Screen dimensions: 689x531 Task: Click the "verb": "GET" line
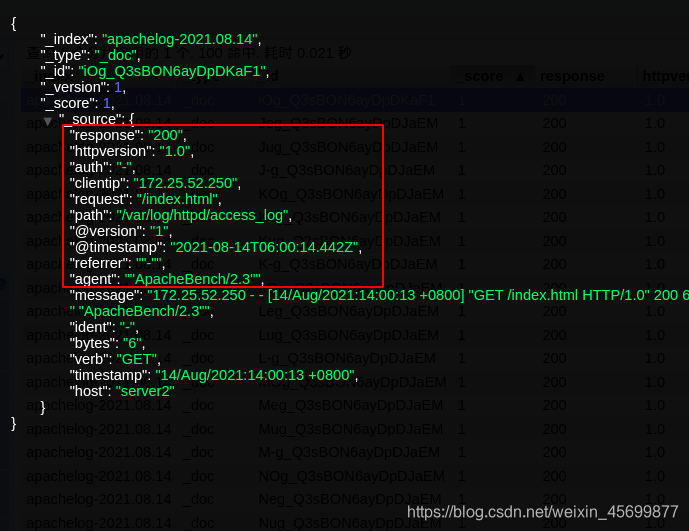coord(115,359)
